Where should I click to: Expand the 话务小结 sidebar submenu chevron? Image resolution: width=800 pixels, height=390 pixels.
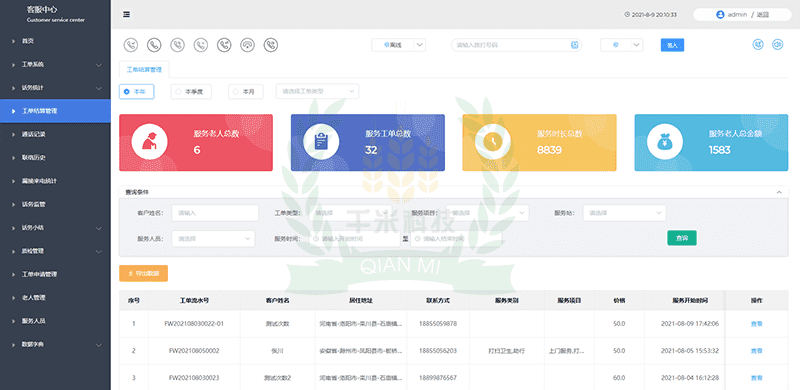point(98,228)
